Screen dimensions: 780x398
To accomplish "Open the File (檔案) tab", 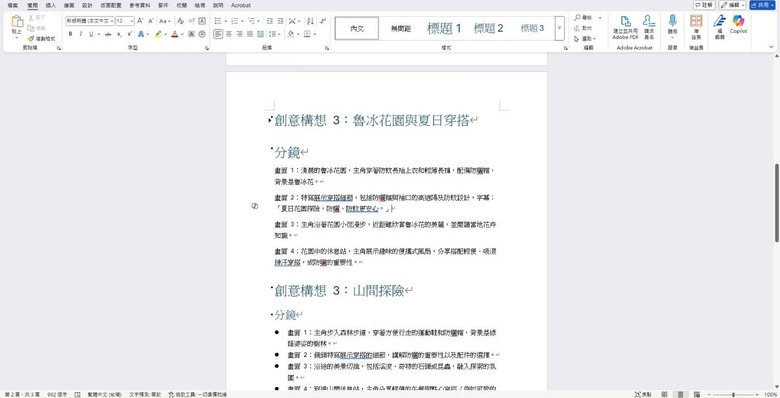I will click(x=13, y=5).
